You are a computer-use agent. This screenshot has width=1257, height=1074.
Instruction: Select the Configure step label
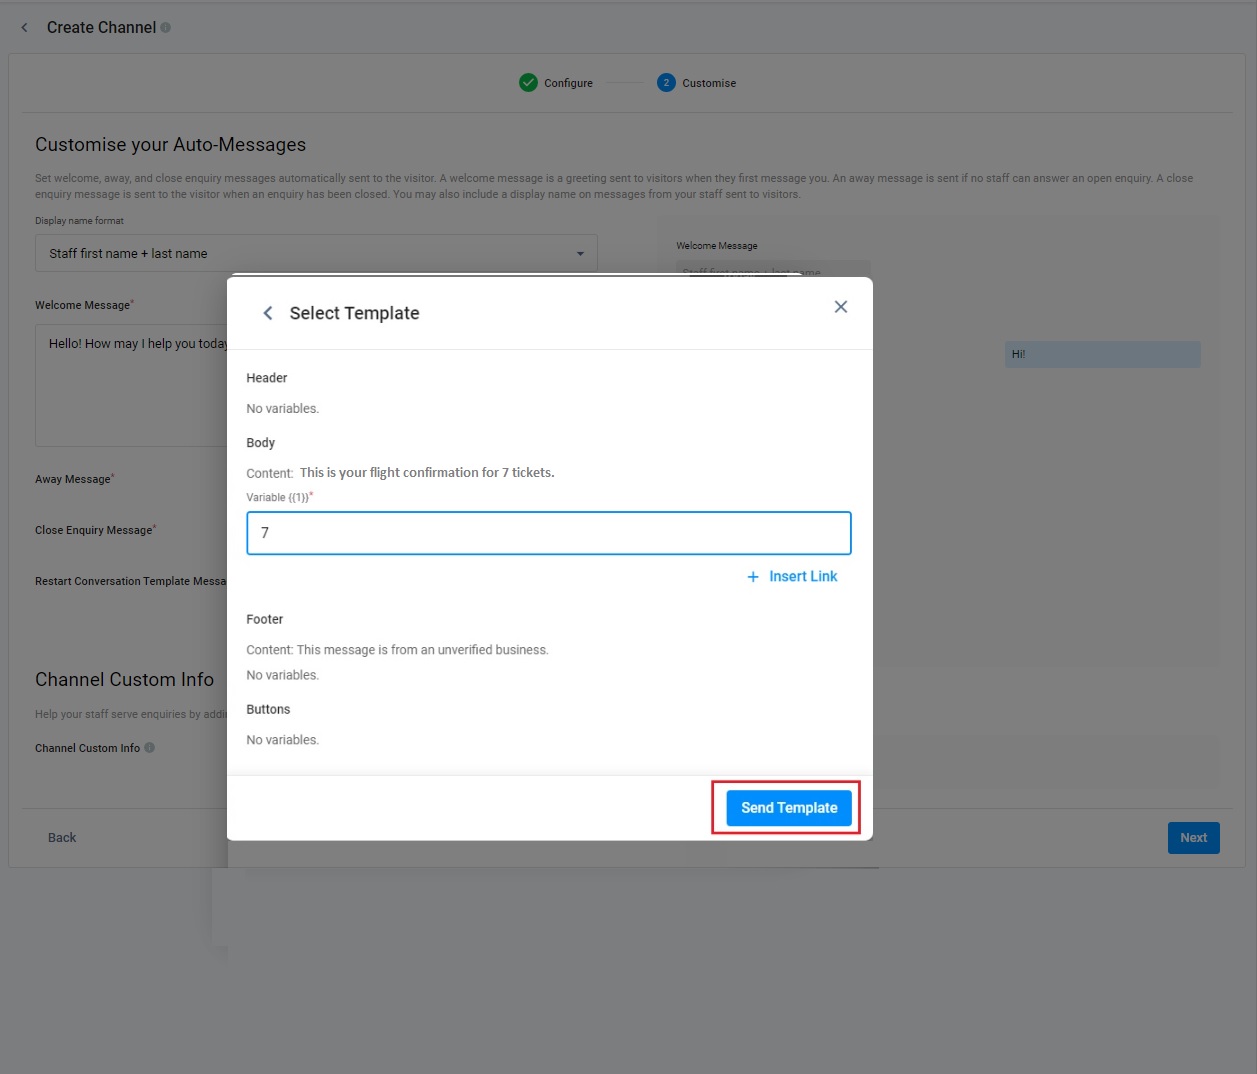568,83
